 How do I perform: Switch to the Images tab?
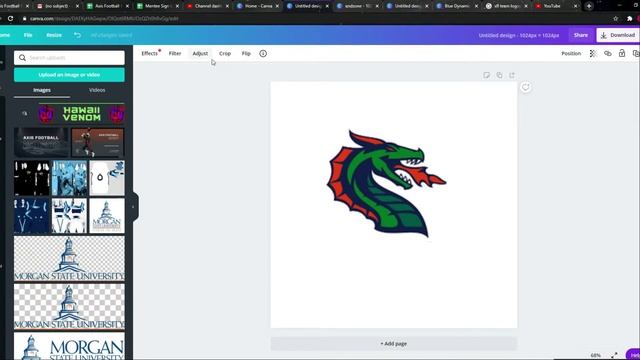(x=42, y=90)
